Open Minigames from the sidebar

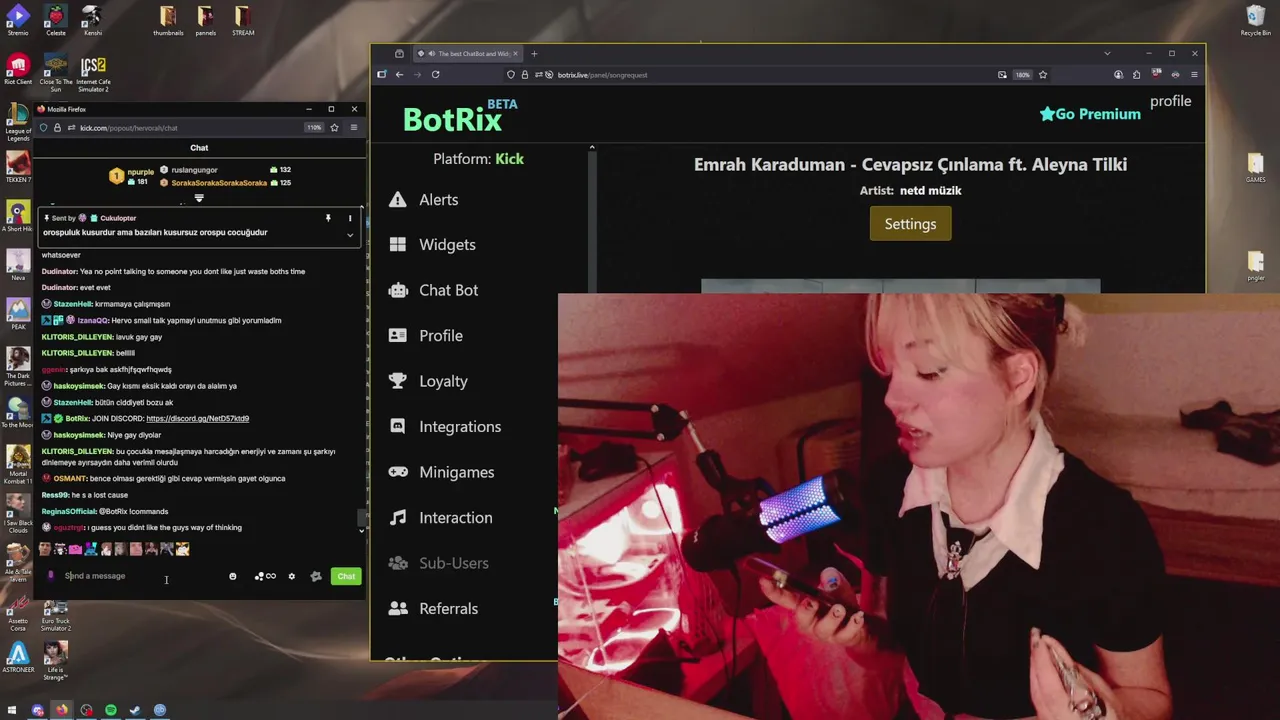(x=442, y=472)
